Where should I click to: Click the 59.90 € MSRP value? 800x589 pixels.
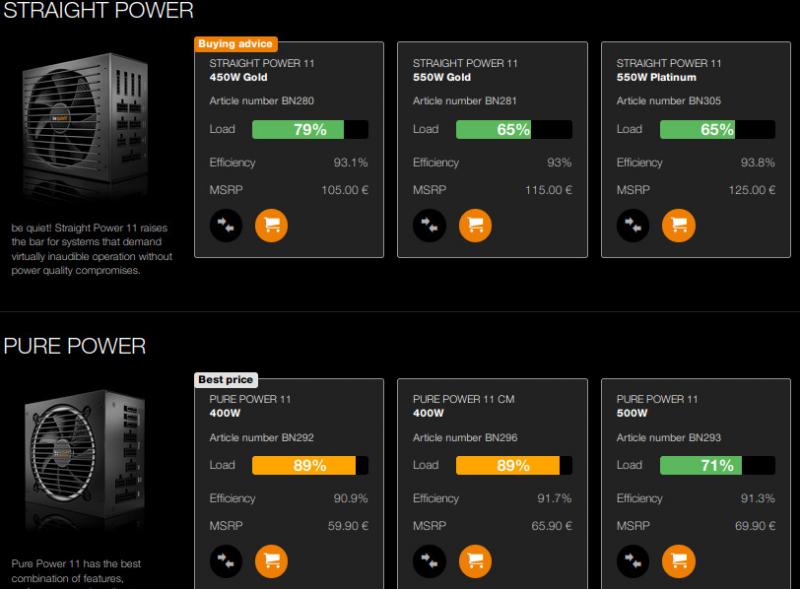point(348,526)
